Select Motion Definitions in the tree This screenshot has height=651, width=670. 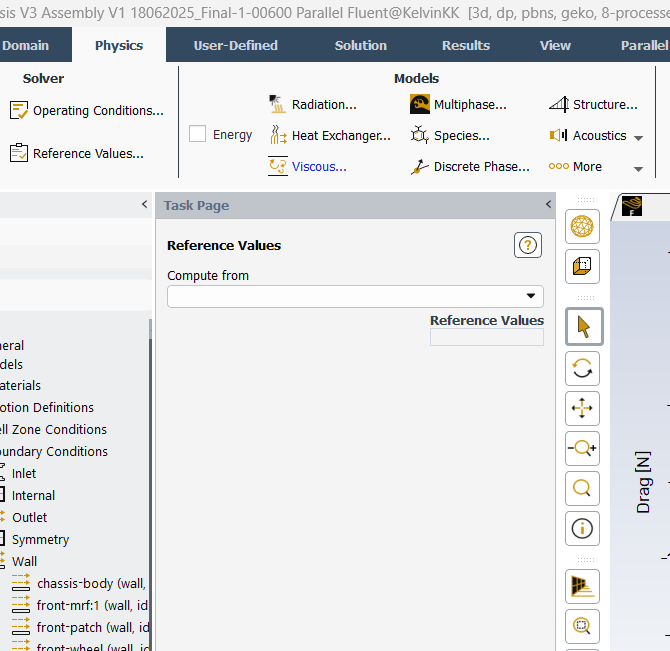pyautogui.click(x=47, y=408)
